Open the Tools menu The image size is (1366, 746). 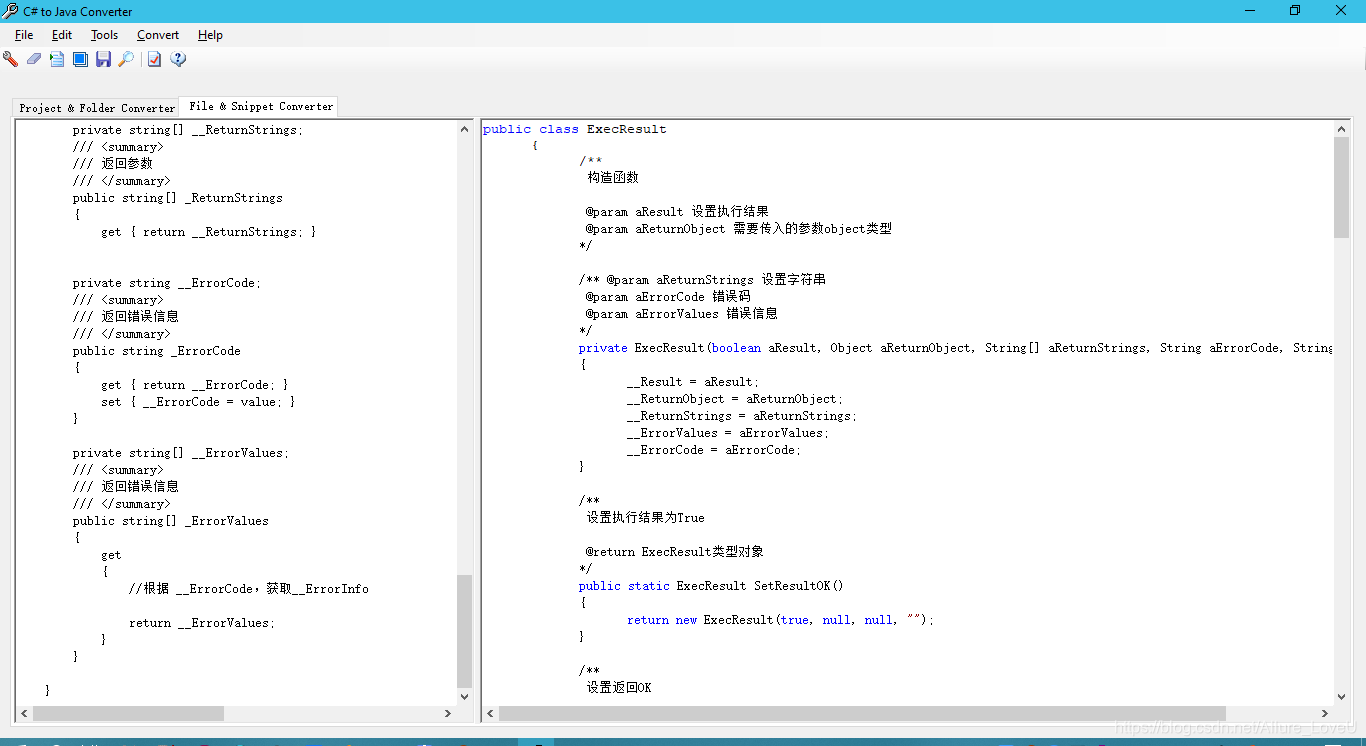click(104, 34)
